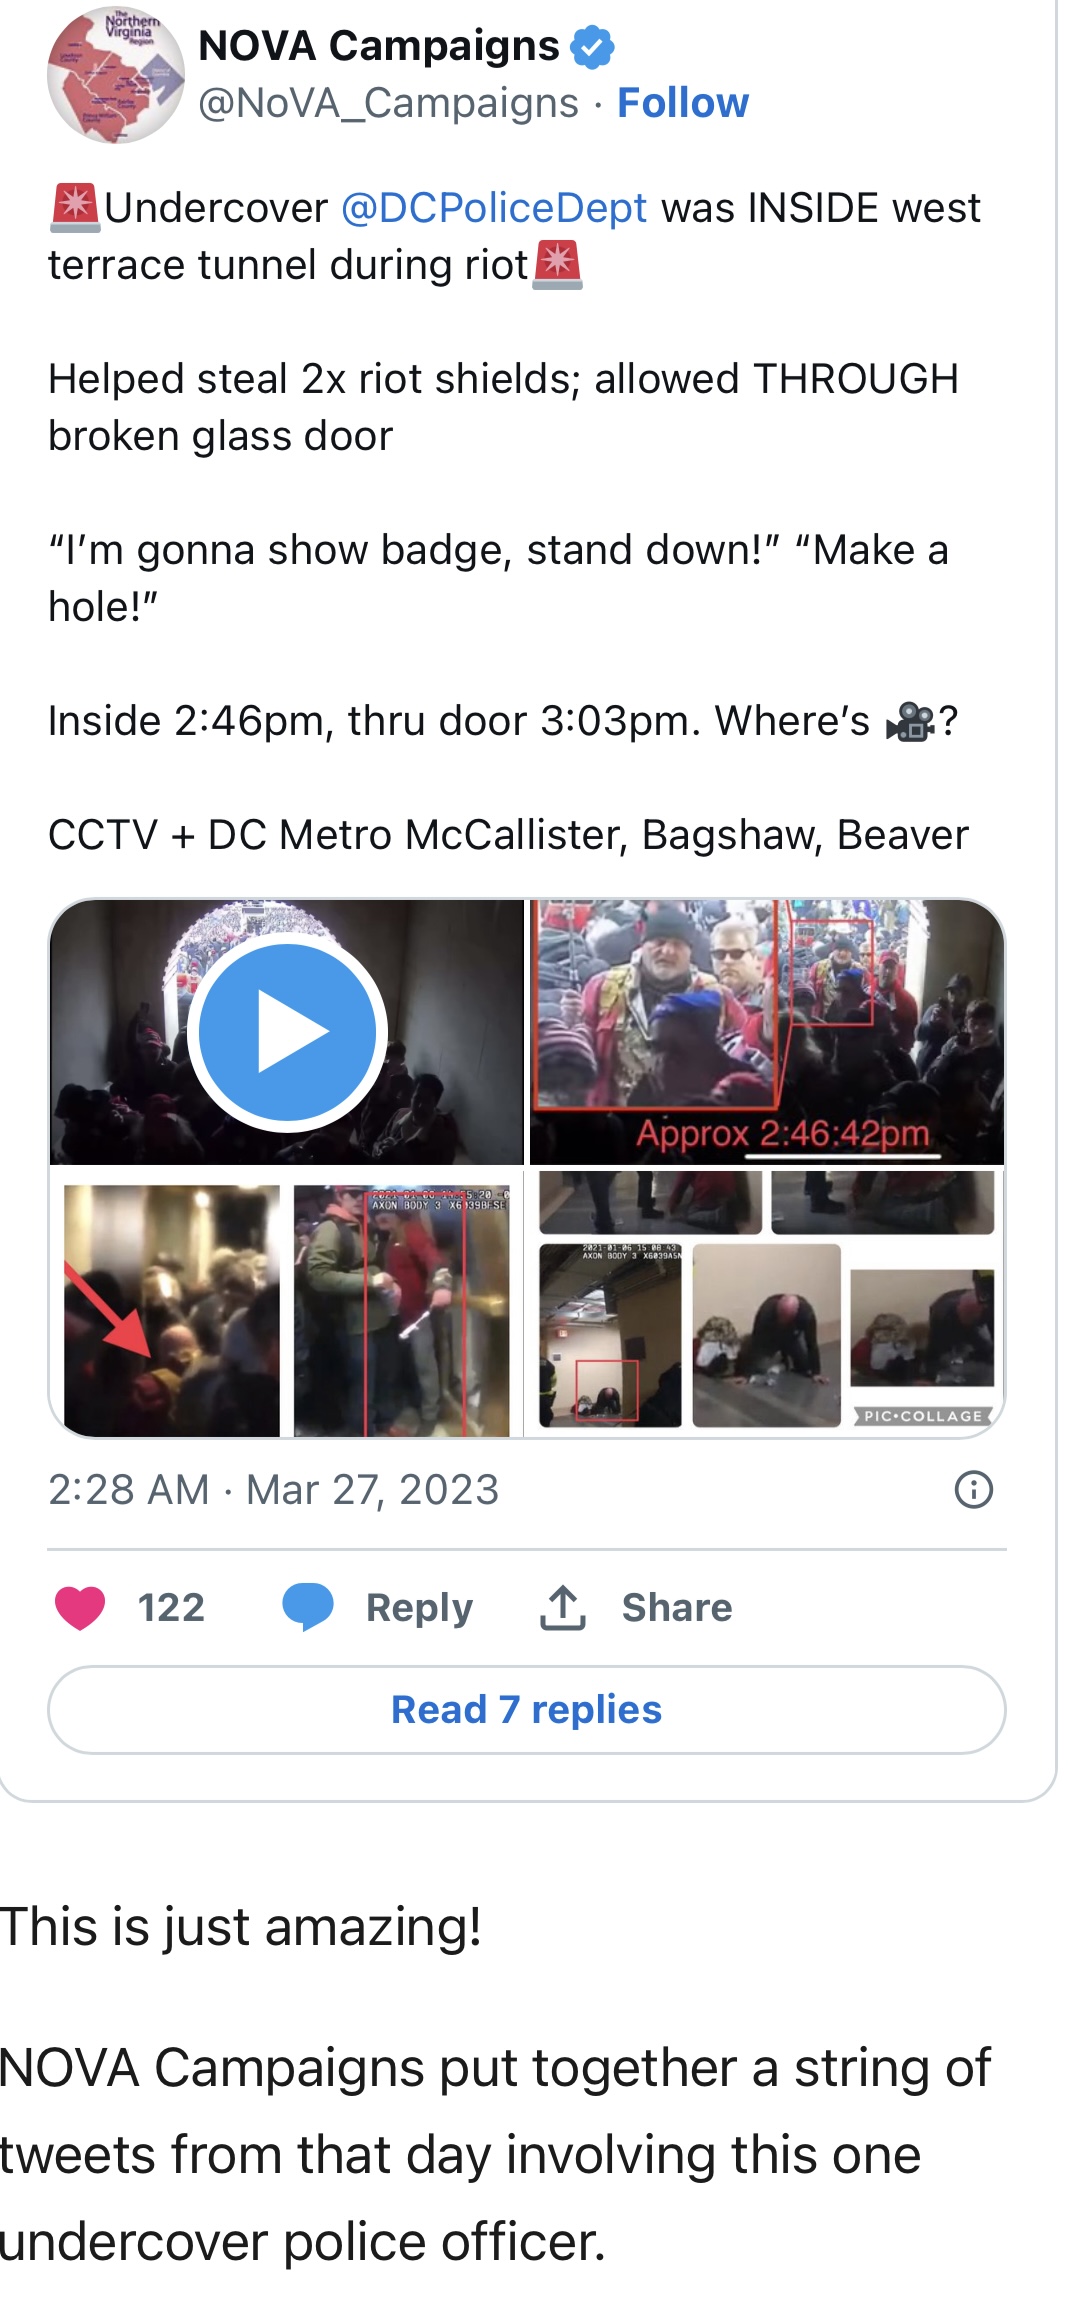Click the blue reply speech bubble icon
This screenshot has height=2298, width=1082.
coord(308,1608)
